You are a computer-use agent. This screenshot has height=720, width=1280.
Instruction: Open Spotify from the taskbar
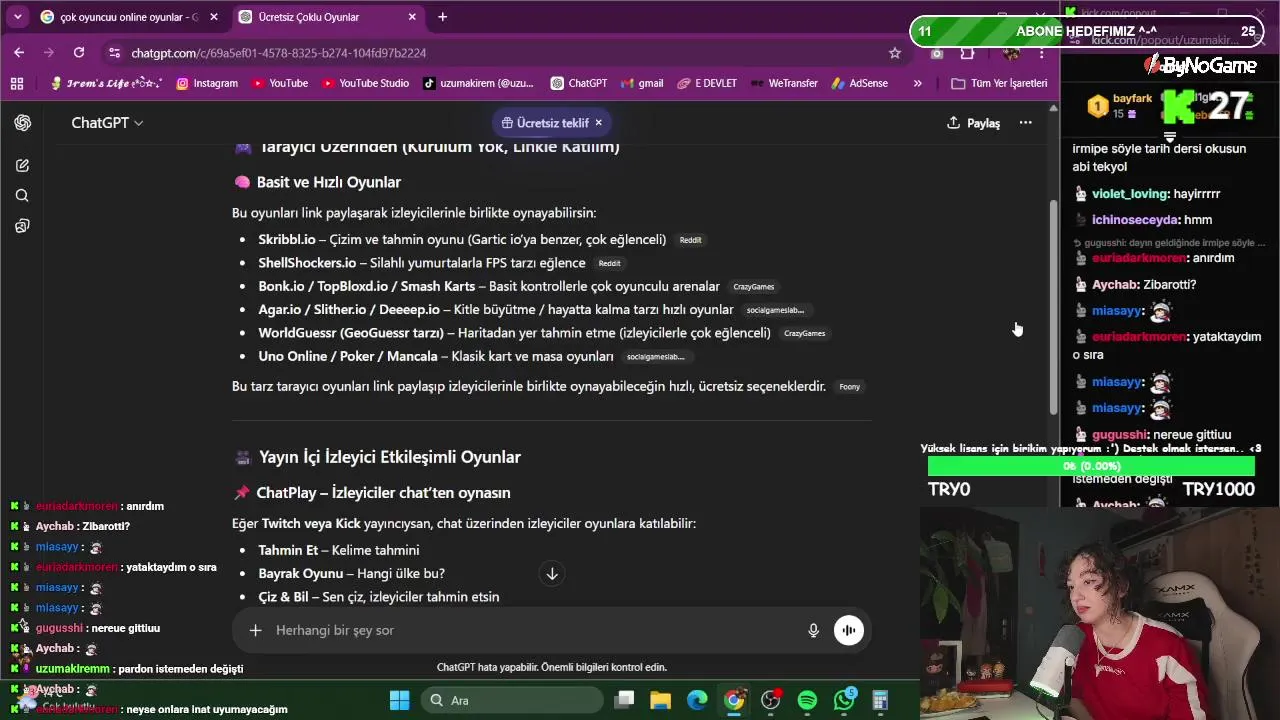807,700
